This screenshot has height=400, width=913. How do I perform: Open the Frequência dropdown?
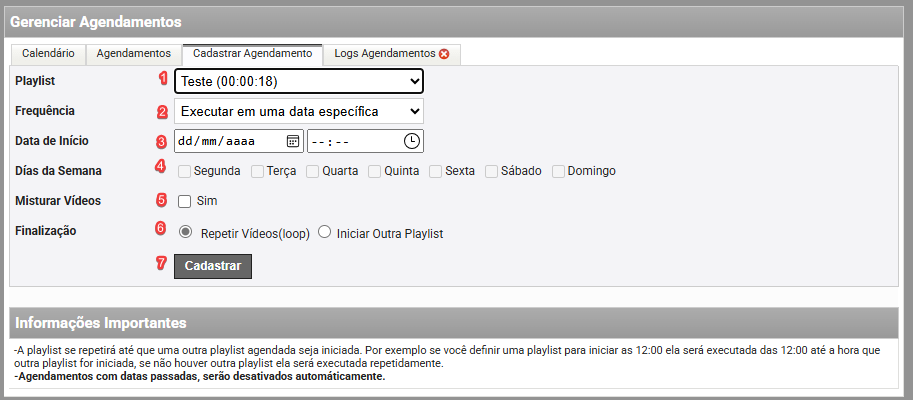(x=298, y=111)
